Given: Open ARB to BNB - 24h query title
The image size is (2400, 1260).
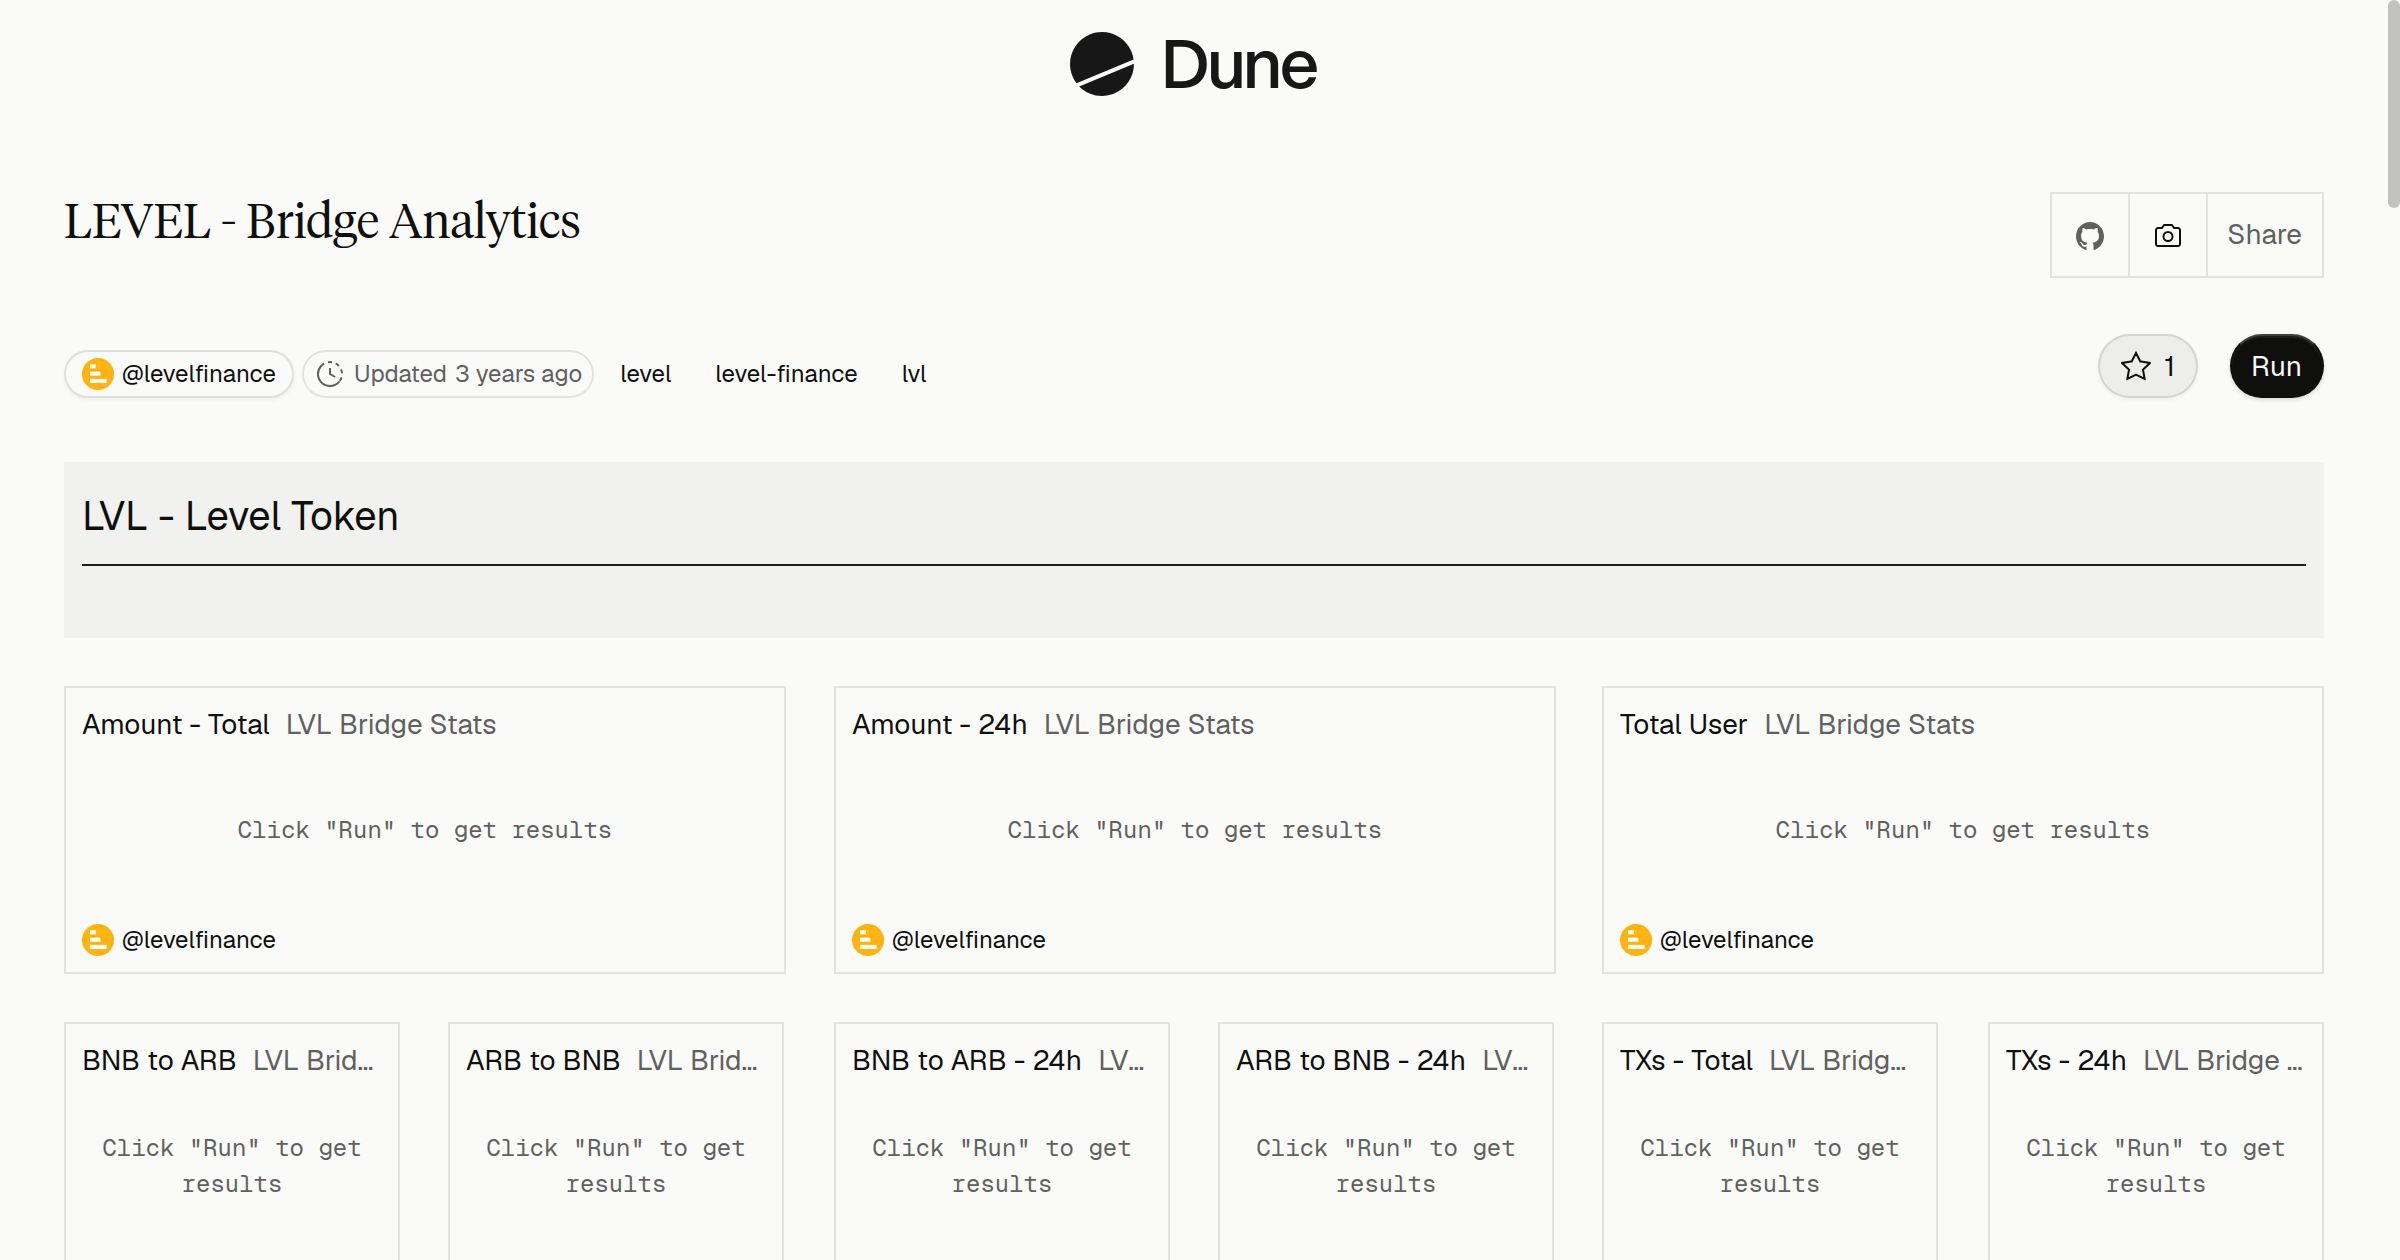Looking at the screenshot, I should point(1350,1060).
